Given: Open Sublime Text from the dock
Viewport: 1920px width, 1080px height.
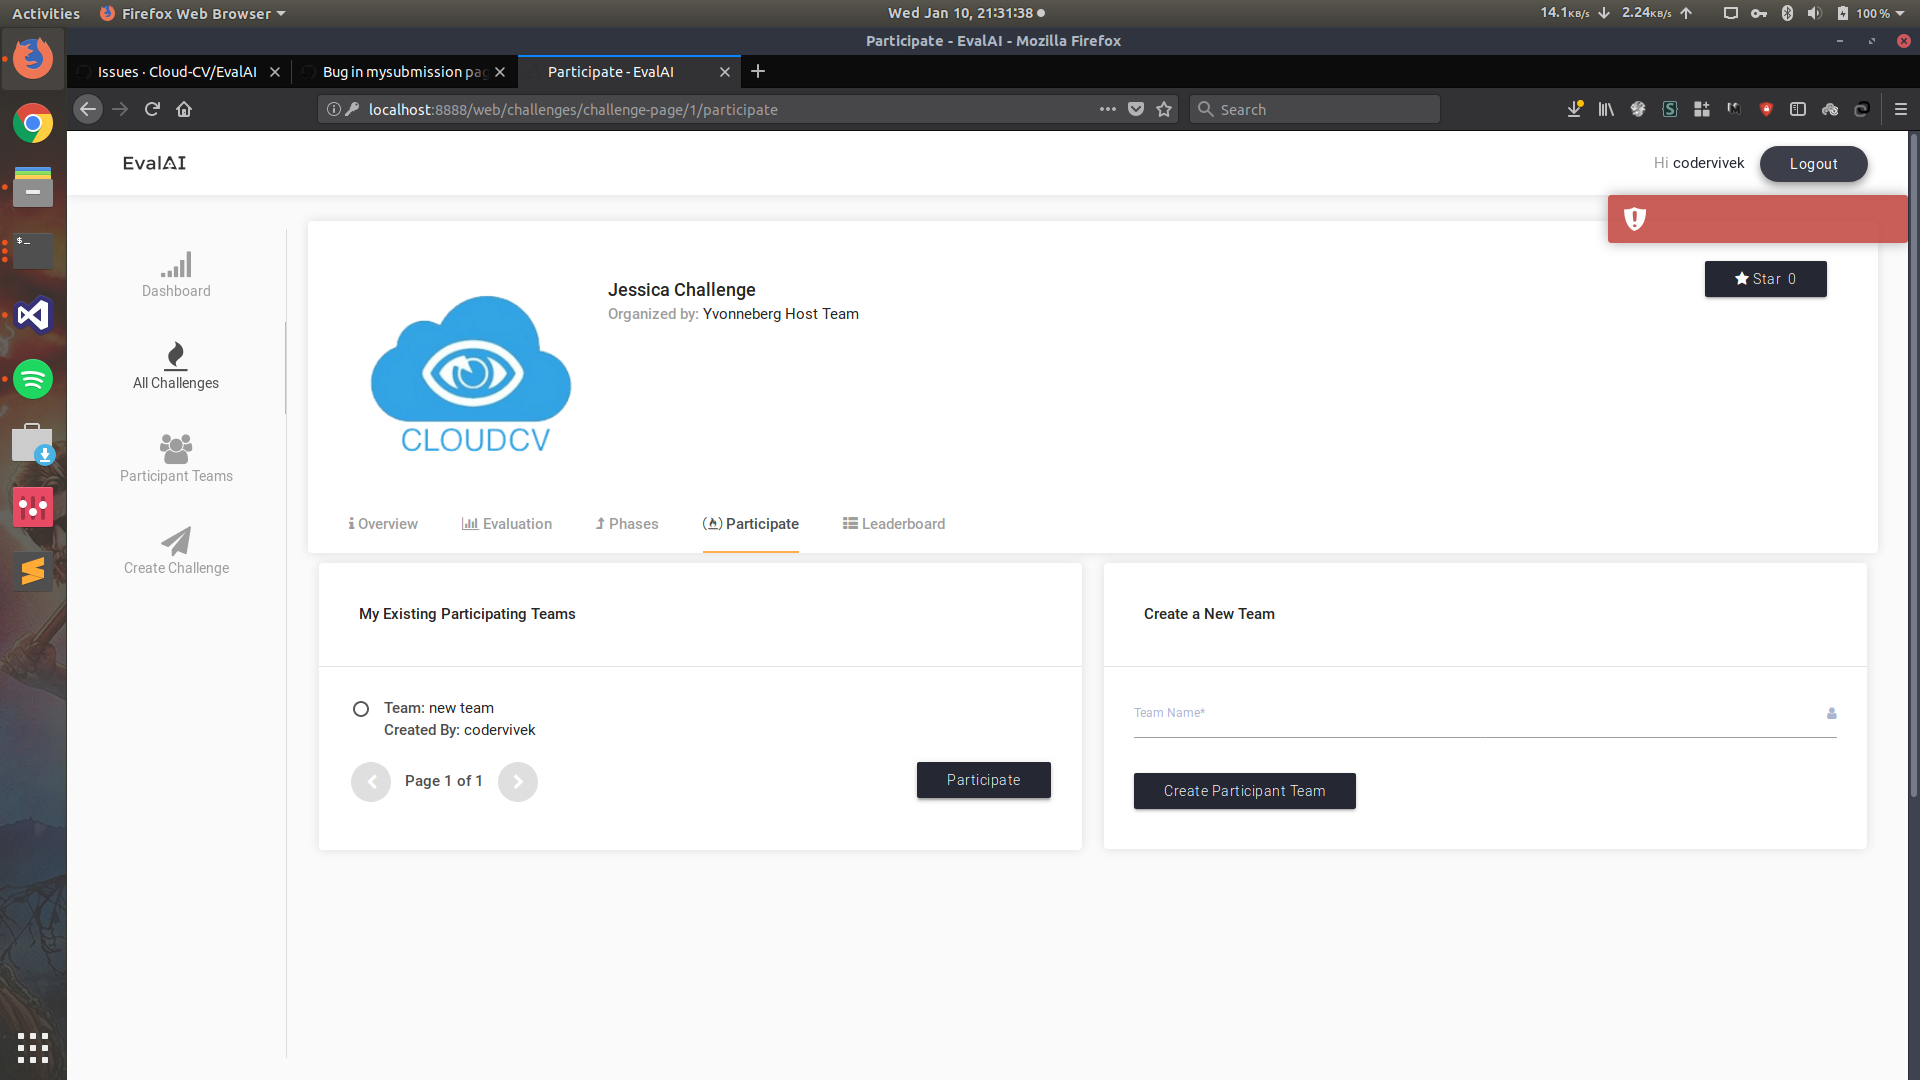Looking at the screenshot, I should 33,571.
